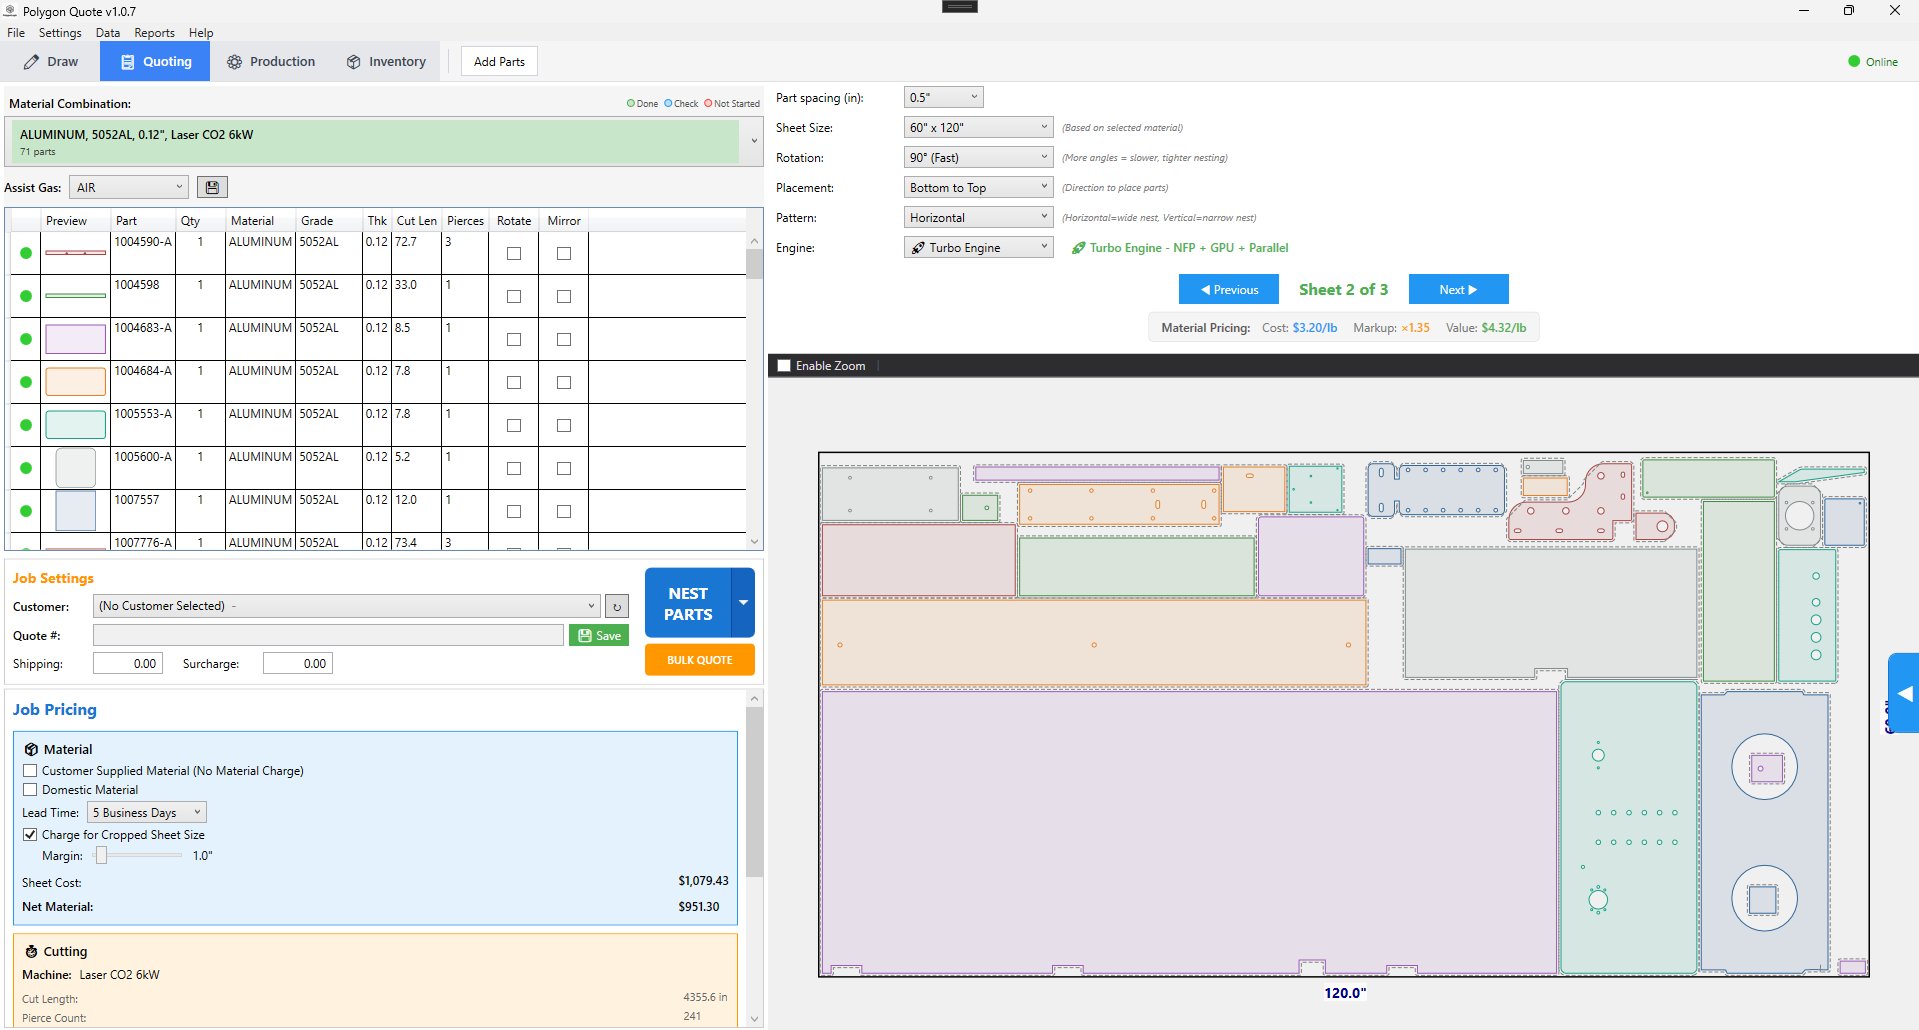Enable the Enable Zoom checkbox
The image size is (1919, 1030).
tap(784, 365)
